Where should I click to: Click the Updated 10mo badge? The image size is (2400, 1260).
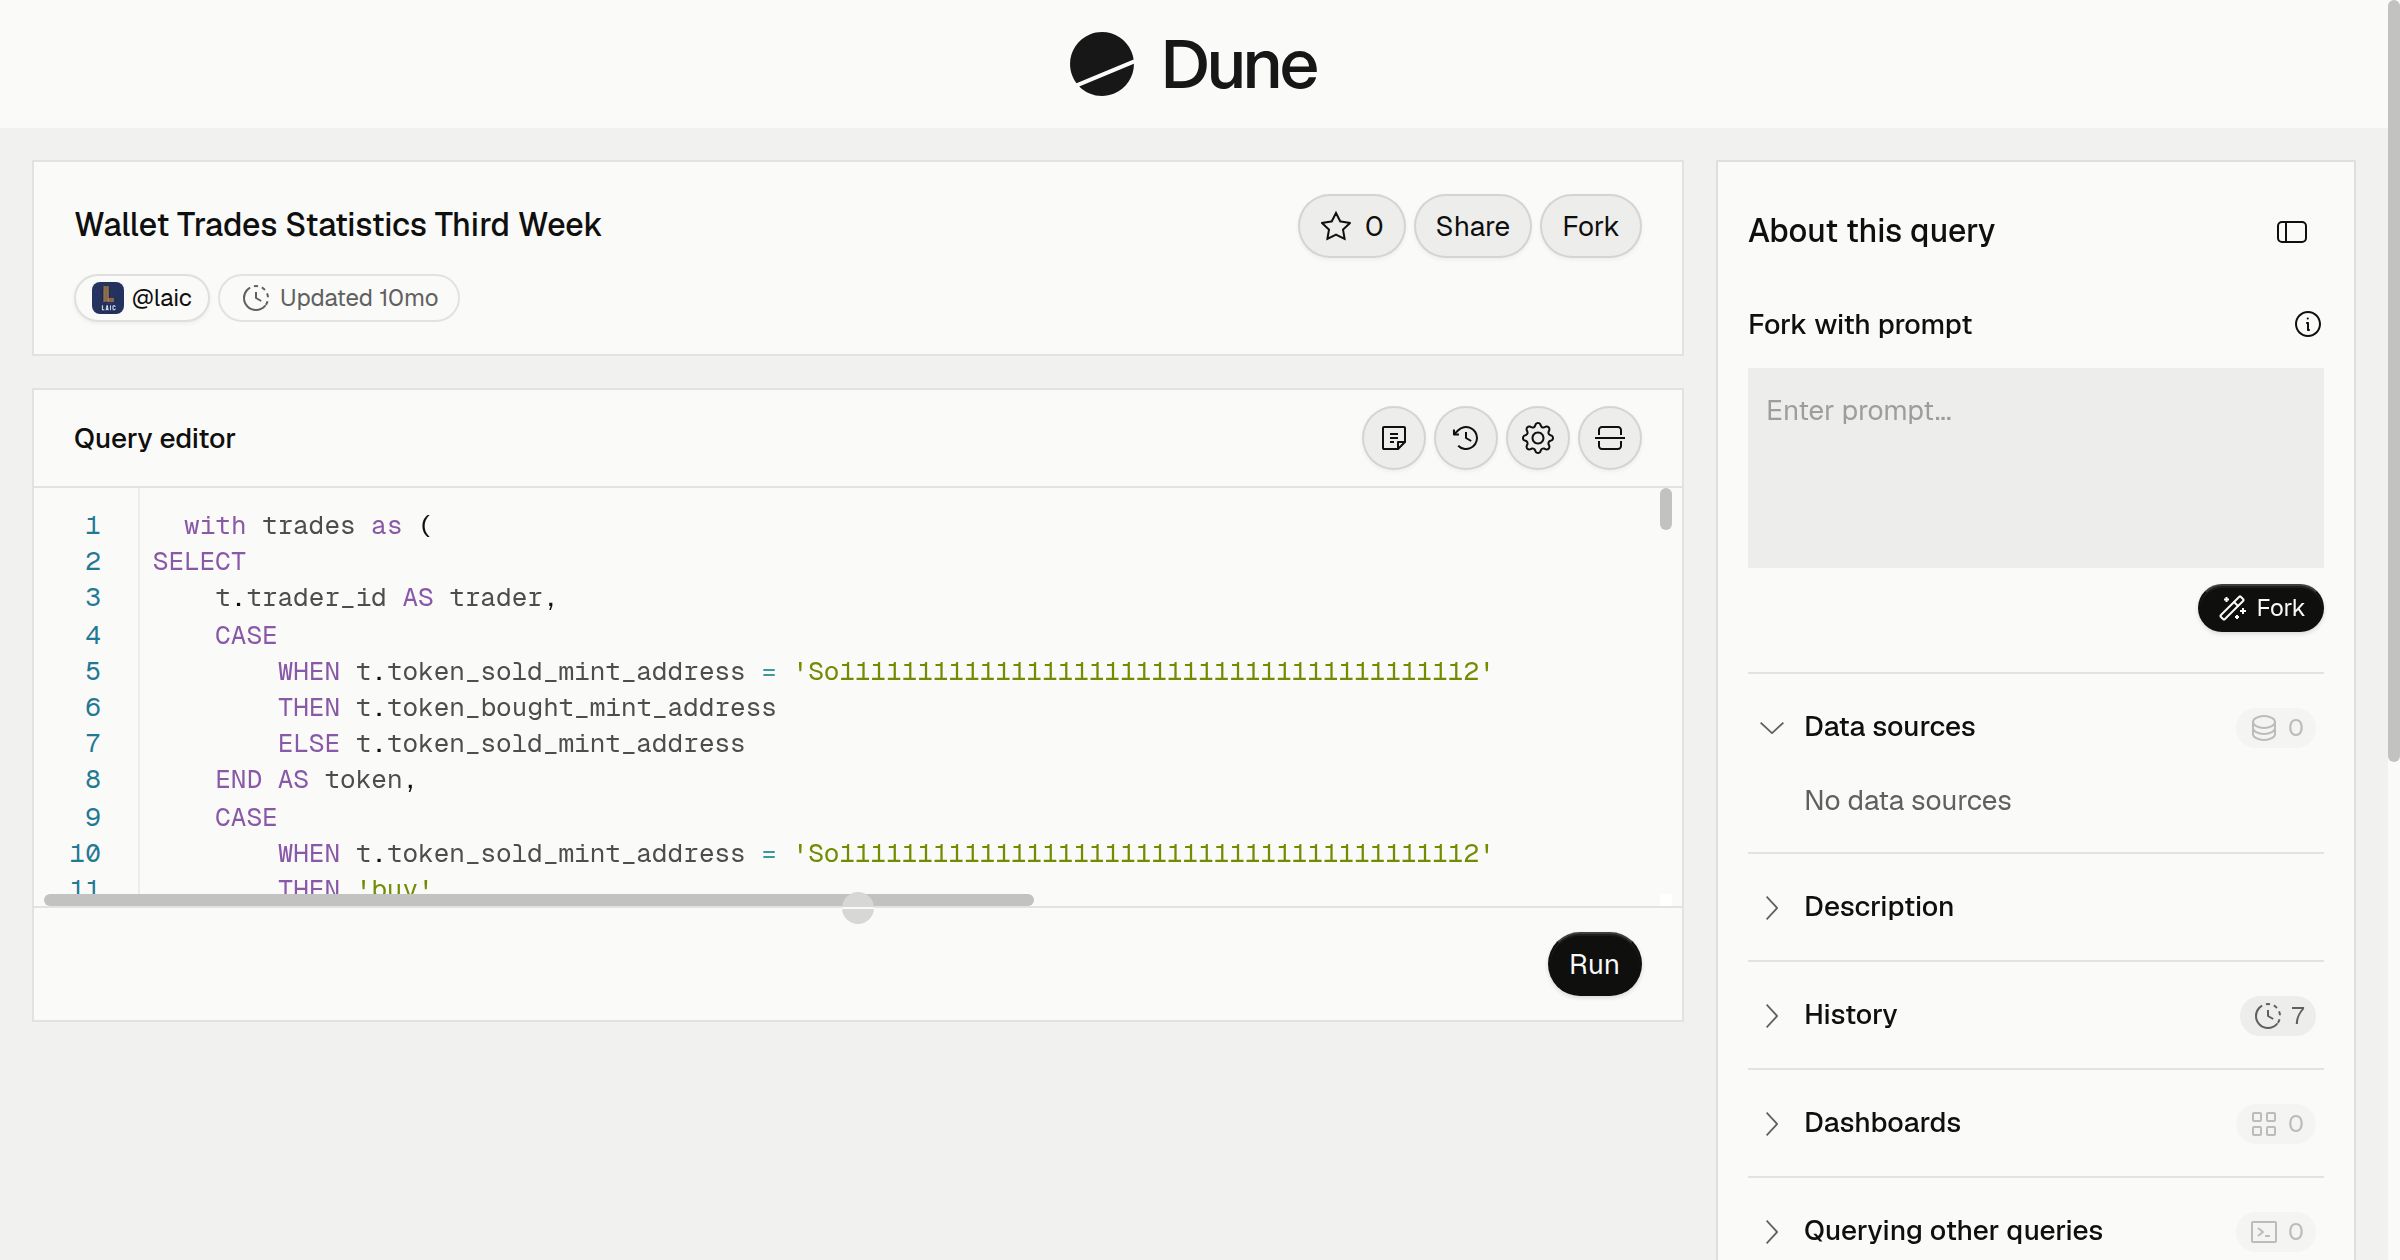339,298
